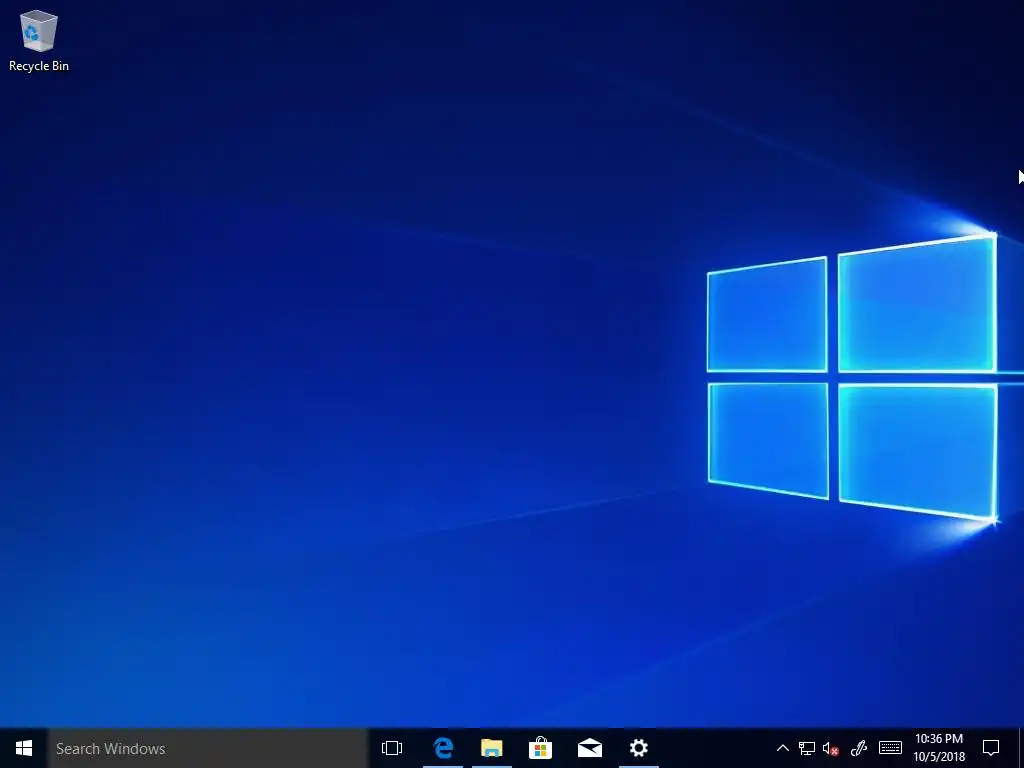
Task: Select the Recycle Bin desktop icon
Action: (39, 40)
